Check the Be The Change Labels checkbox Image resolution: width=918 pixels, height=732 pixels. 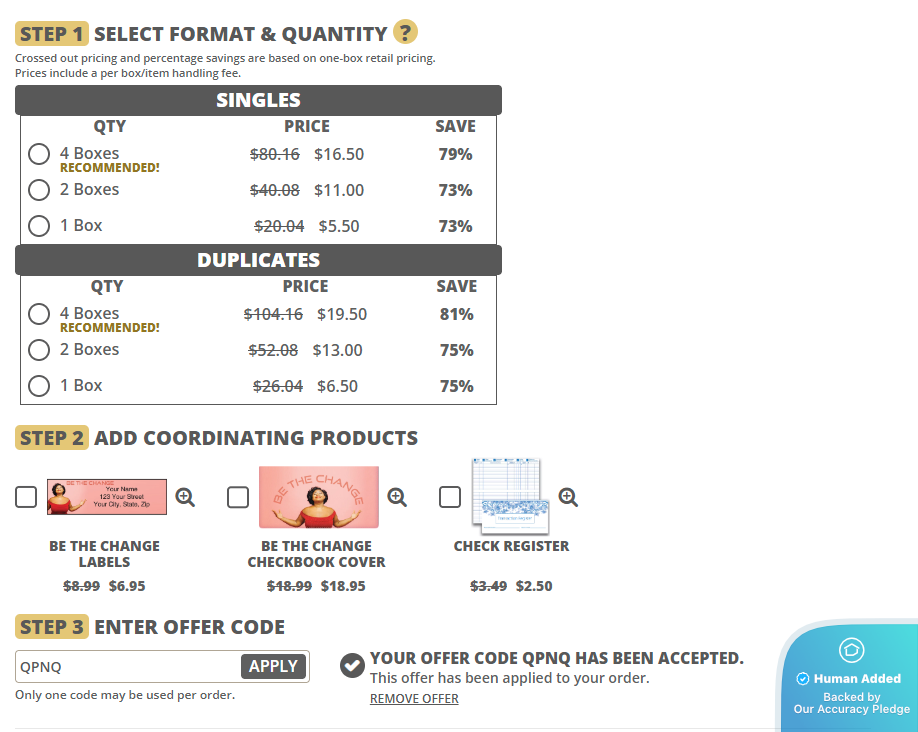coord(26,497)
